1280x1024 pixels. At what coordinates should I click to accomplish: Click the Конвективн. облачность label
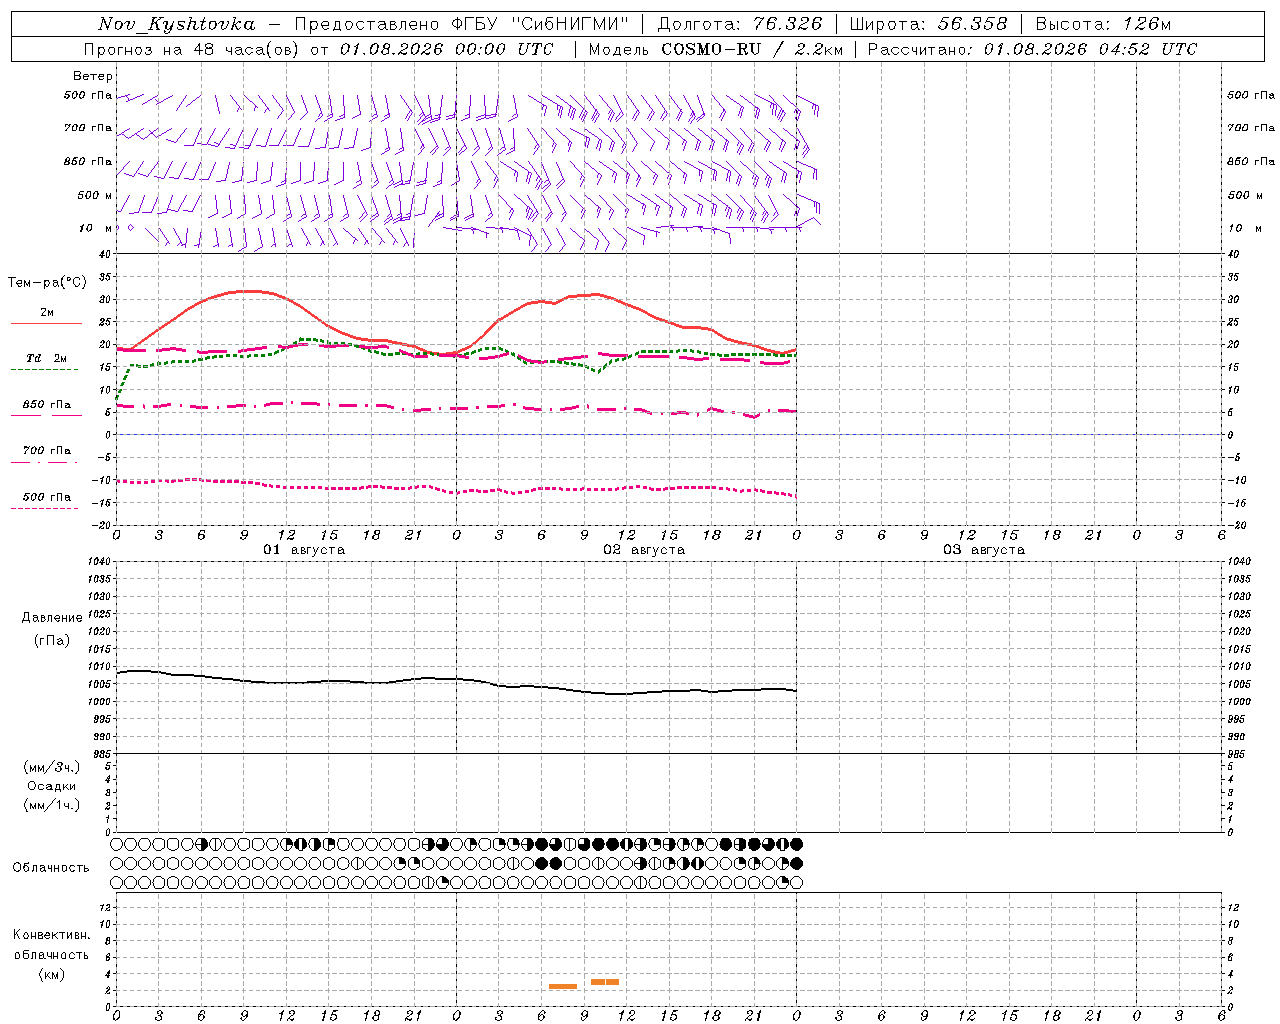52,954
